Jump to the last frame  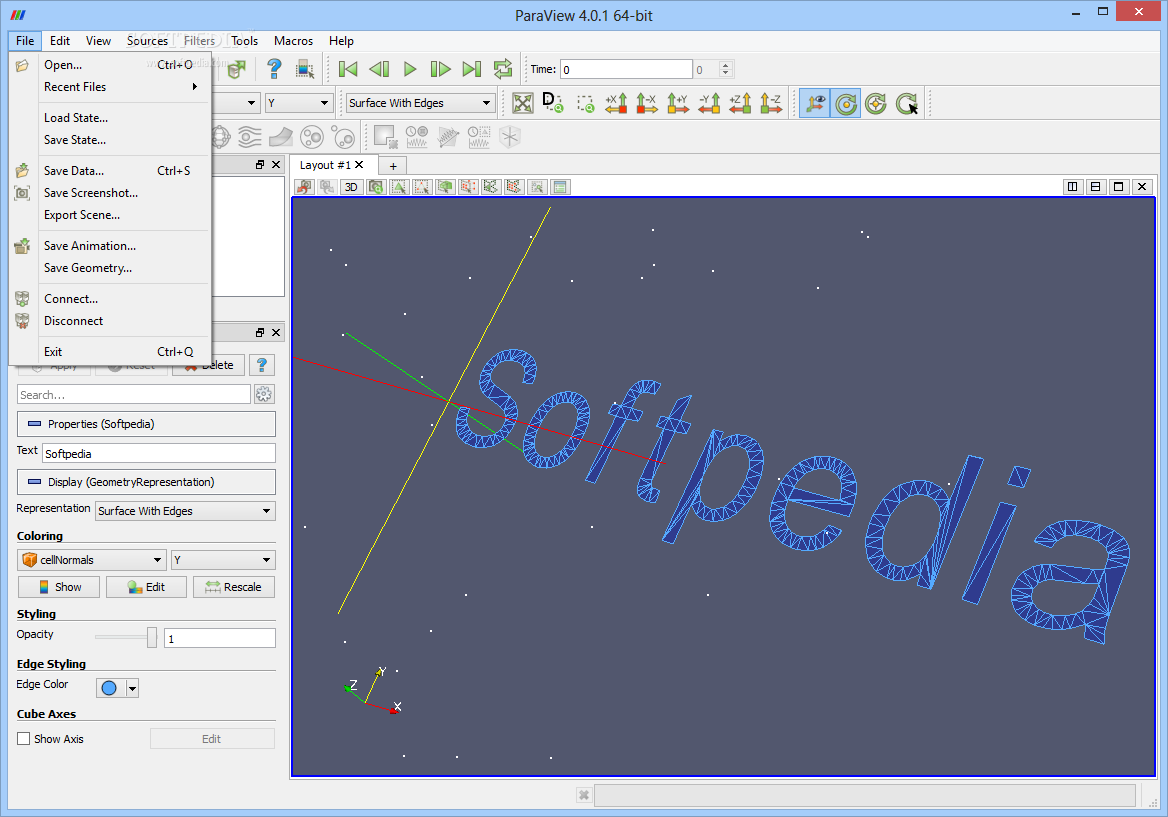tap(472, 69)
